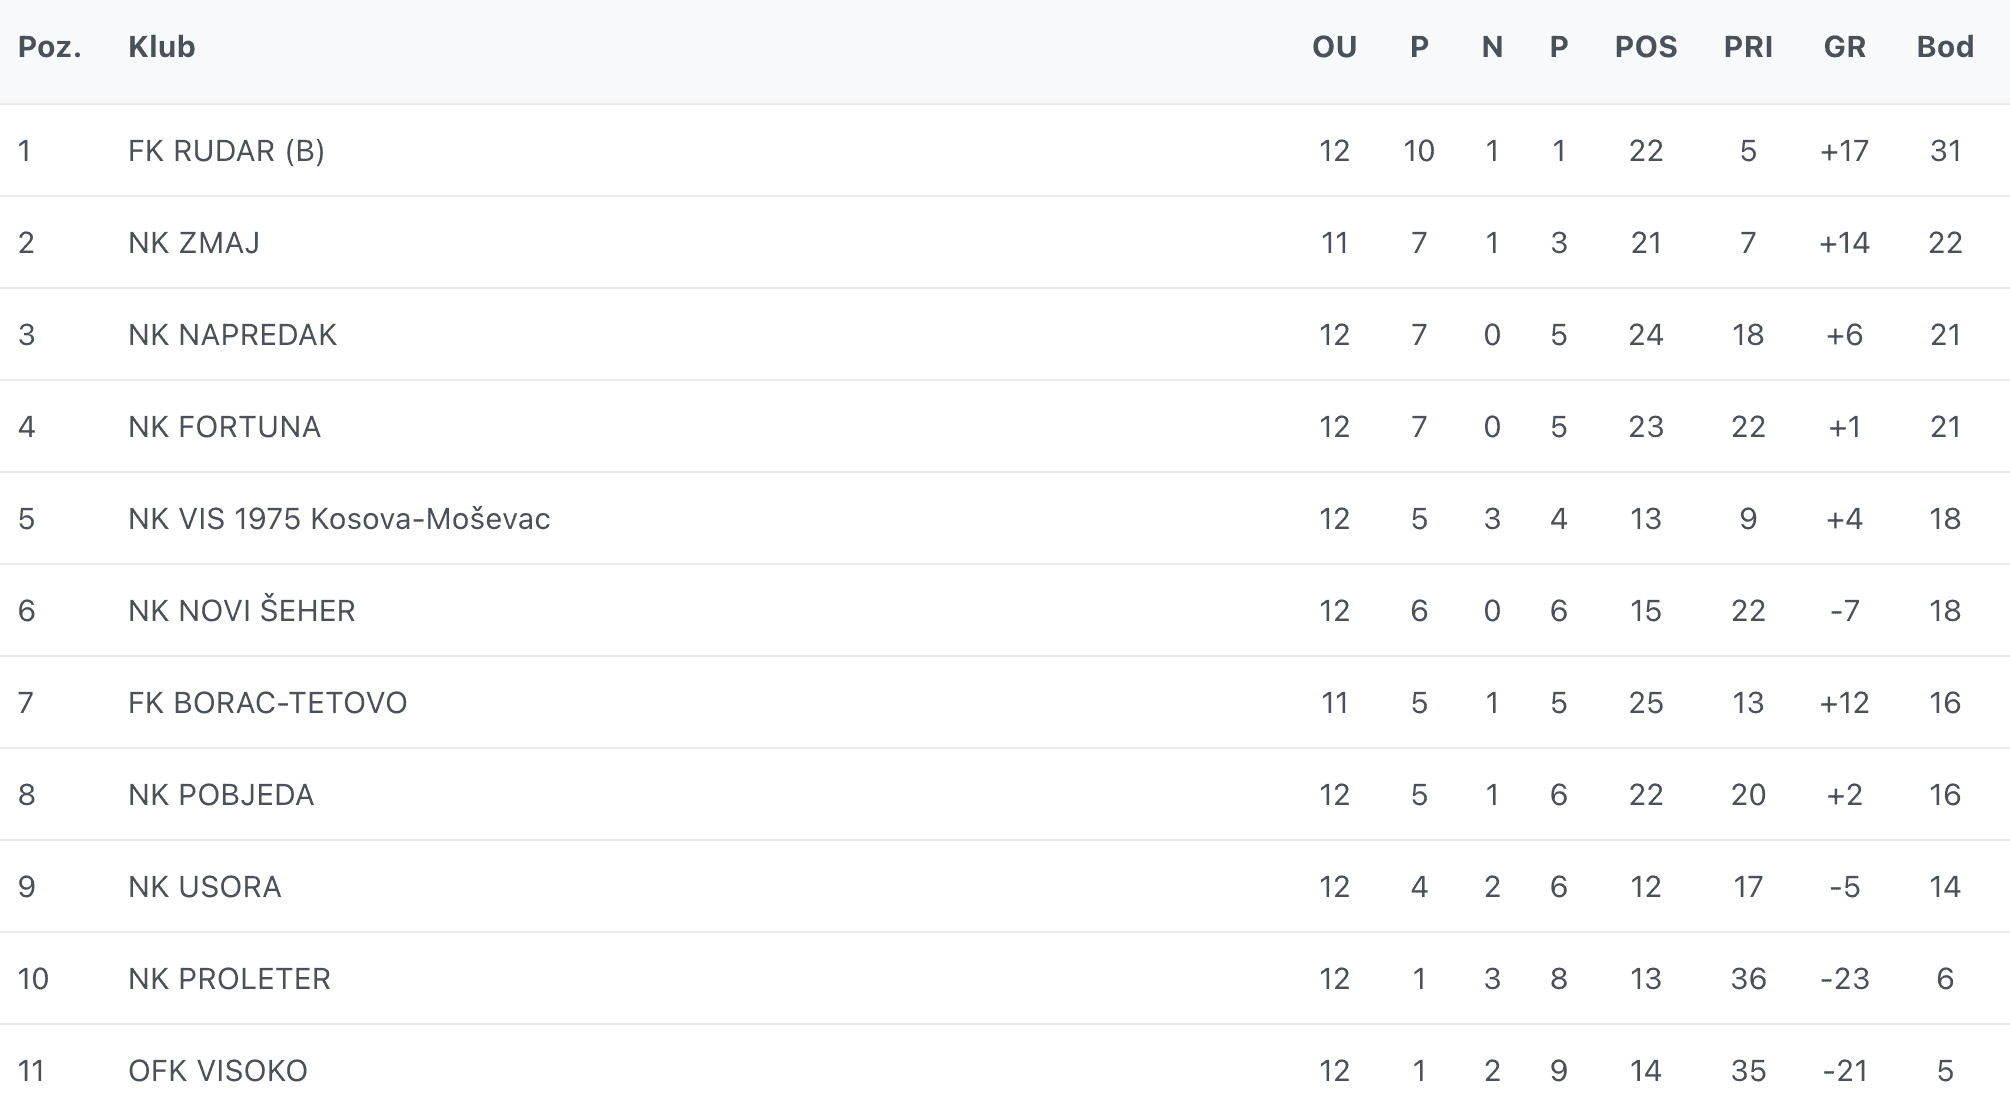
Task: Sort by the GR goal difference header
Action: click(x=1844, y=47)
